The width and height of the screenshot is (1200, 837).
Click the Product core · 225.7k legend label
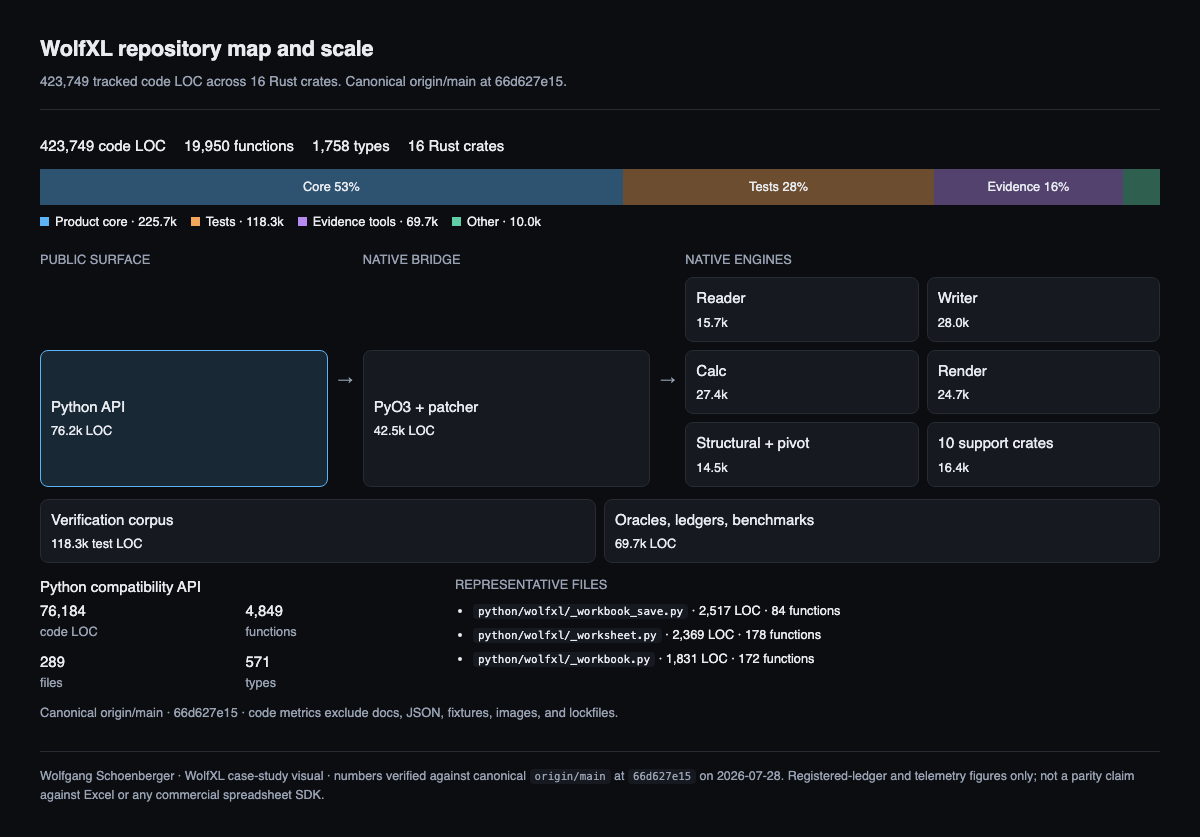coord(116,222)
